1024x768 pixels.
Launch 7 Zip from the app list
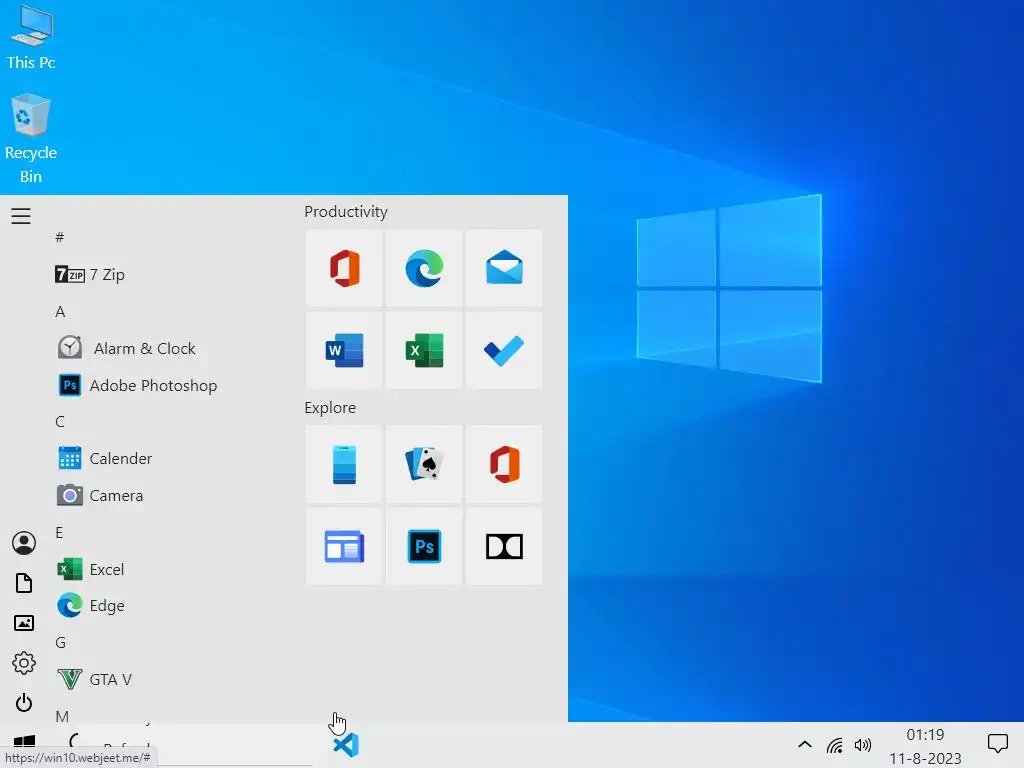90,274
